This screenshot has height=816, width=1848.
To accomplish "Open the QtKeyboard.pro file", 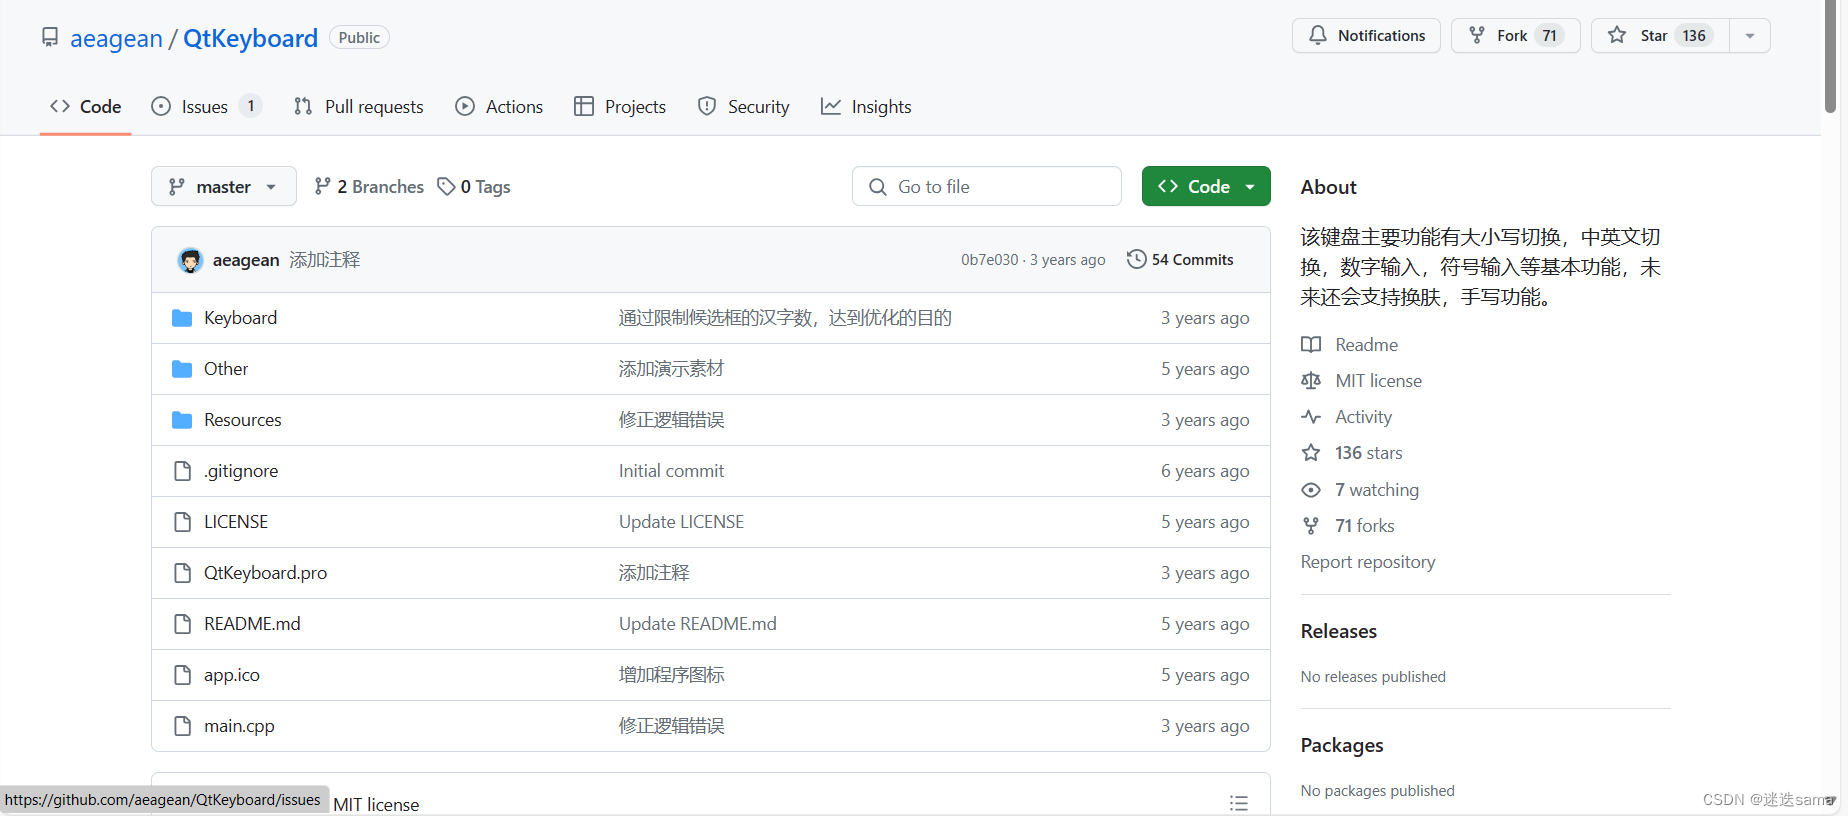I will pyautogui.click(x=265, y=573).
